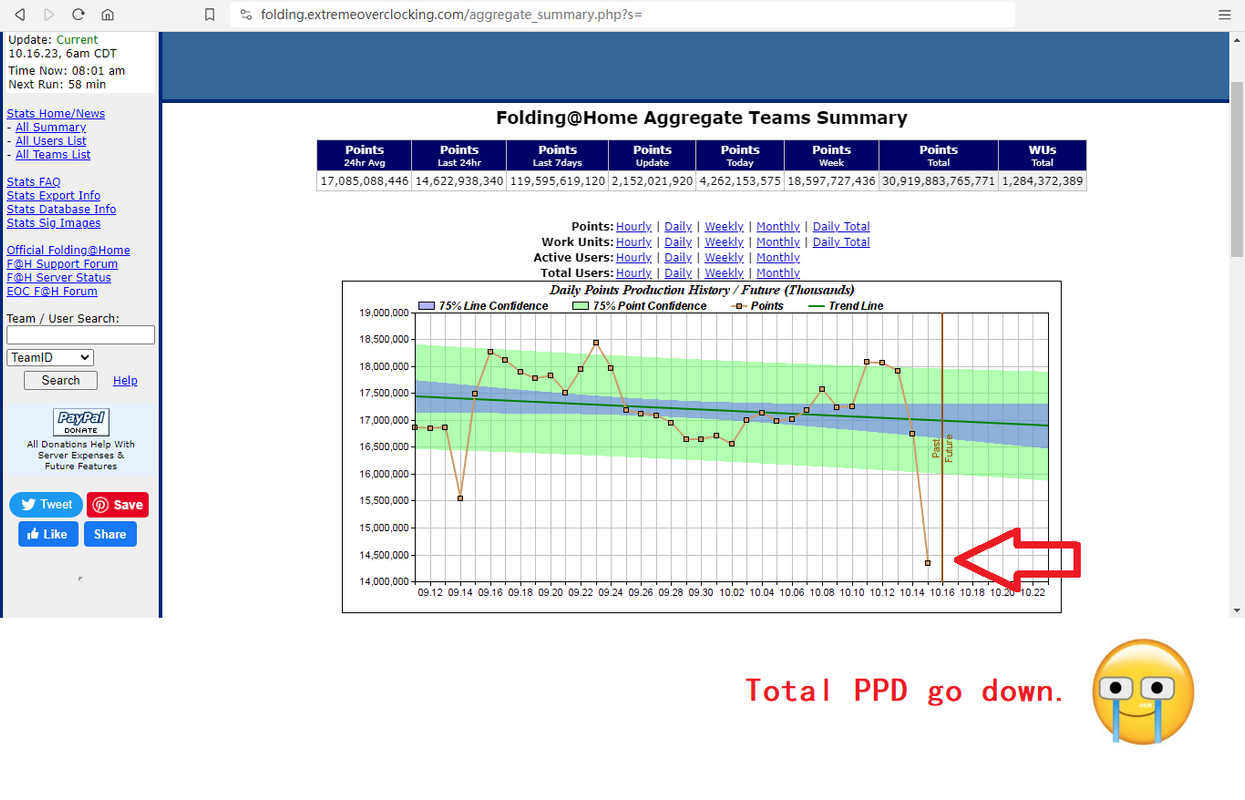
Task: Click the Facebook Like button
Action: tap(47, 534)
